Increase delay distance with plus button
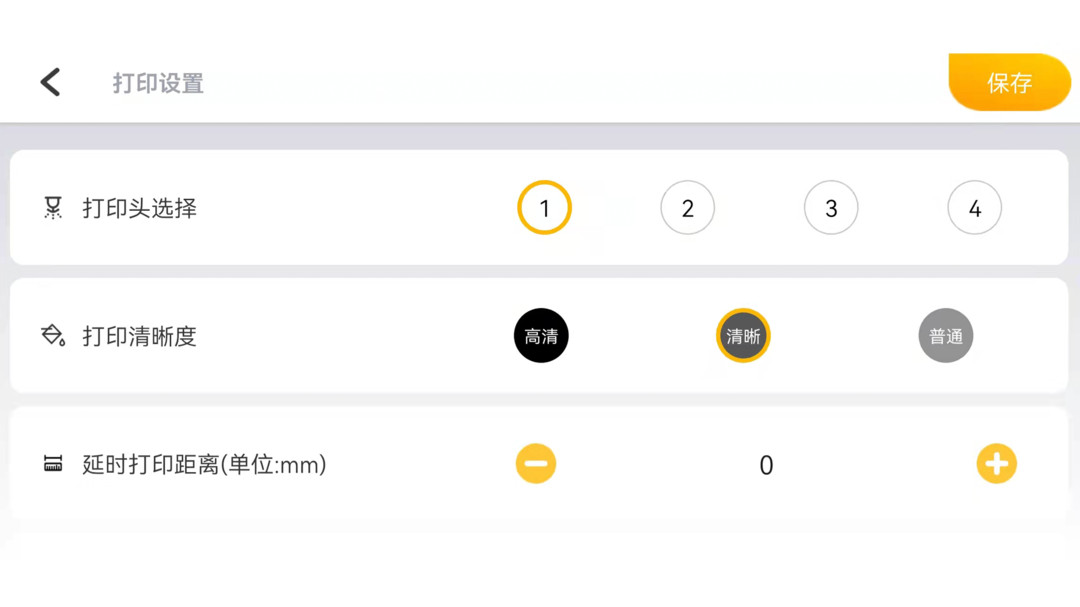The image size is (1080, 607). tap(996, 464)
